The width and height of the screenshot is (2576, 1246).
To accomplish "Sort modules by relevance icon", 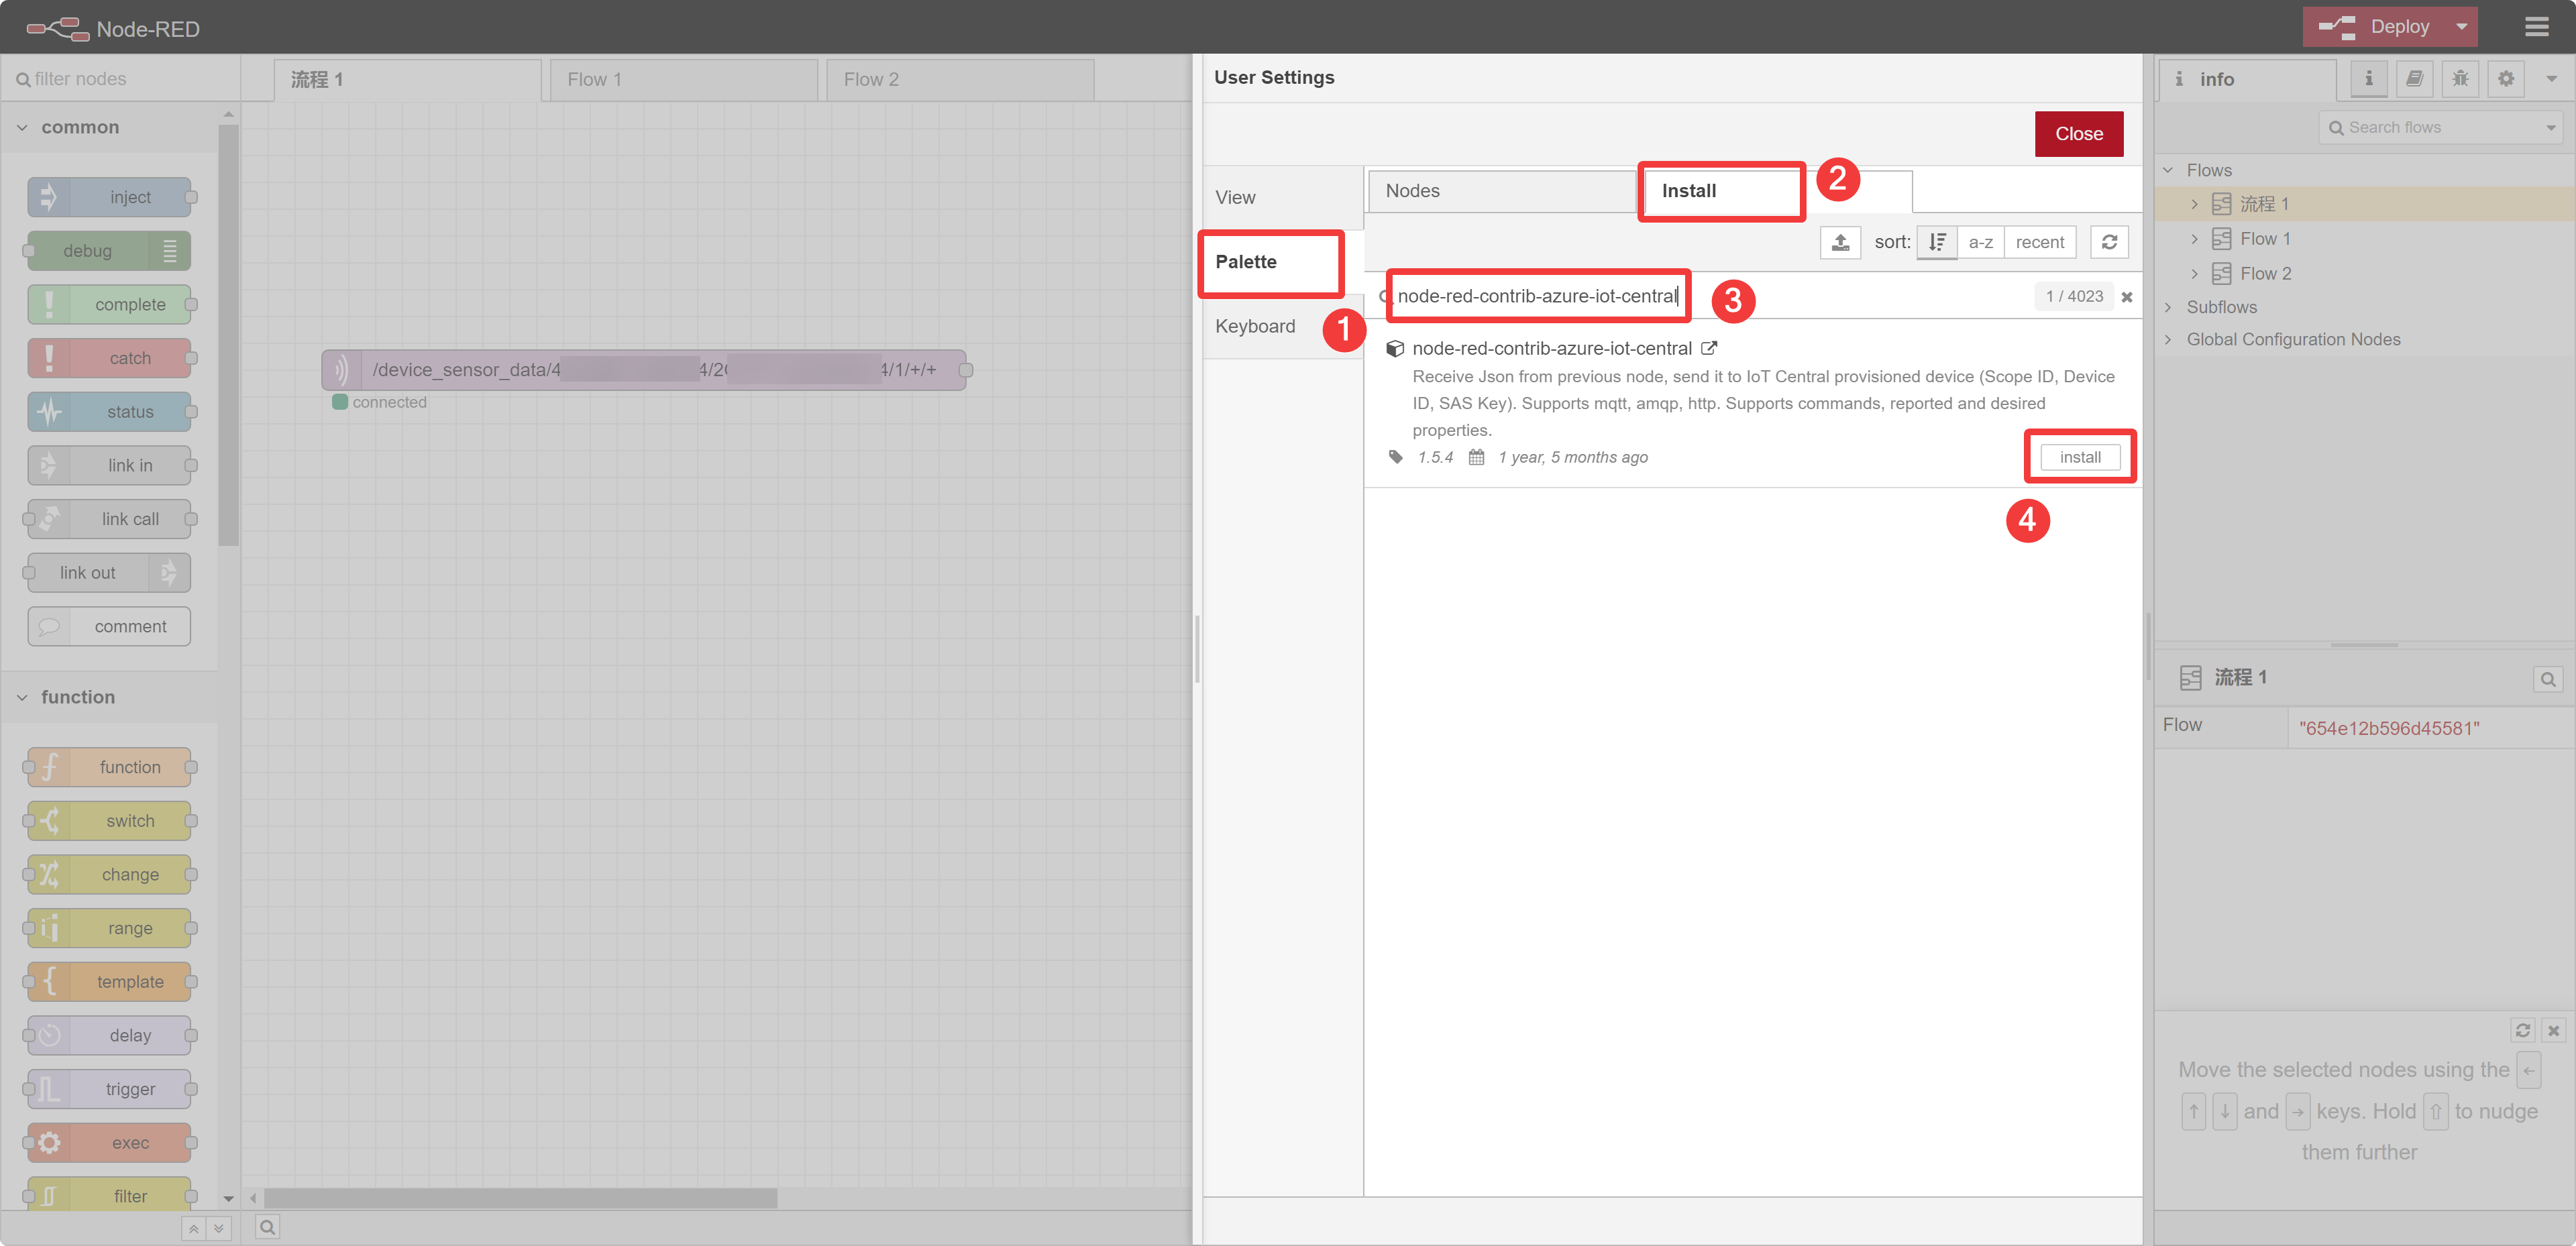I will point(1936,242).
